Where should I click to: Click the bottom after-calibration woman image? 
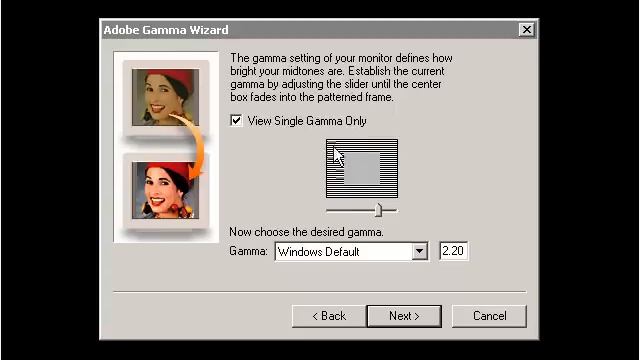166,190
